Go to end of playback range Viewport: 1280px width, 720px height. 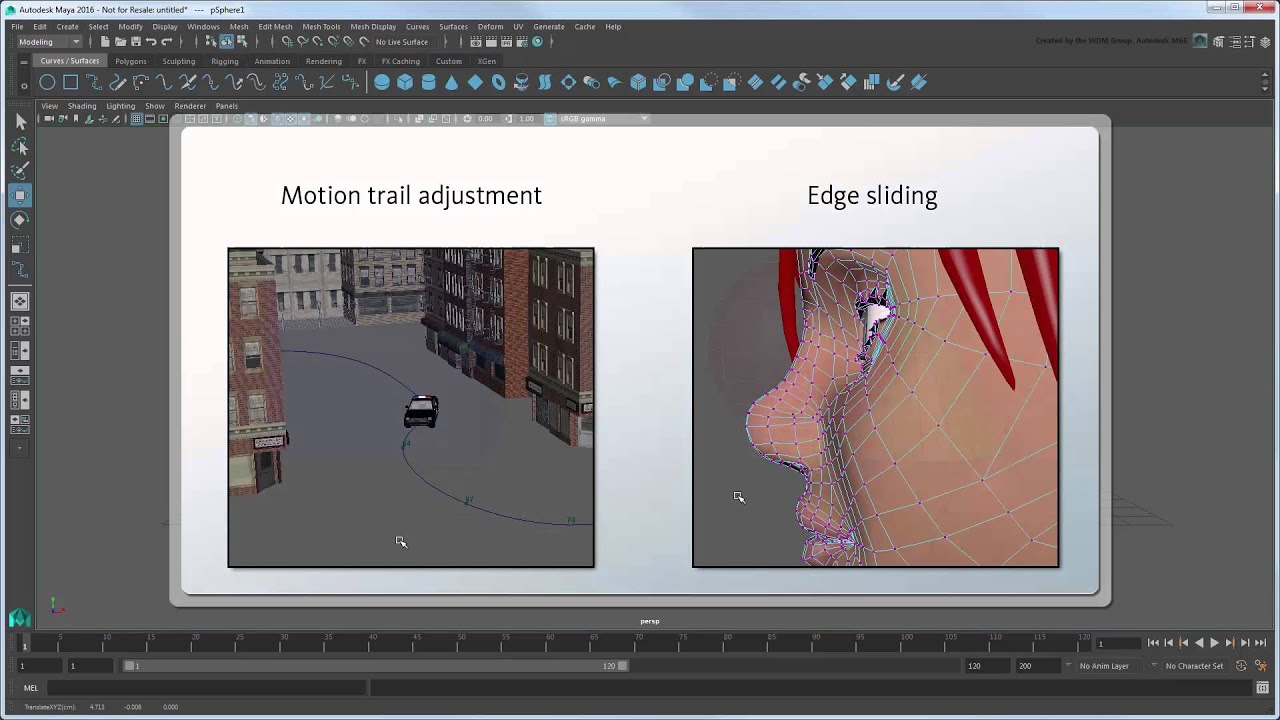(1261, 643)
